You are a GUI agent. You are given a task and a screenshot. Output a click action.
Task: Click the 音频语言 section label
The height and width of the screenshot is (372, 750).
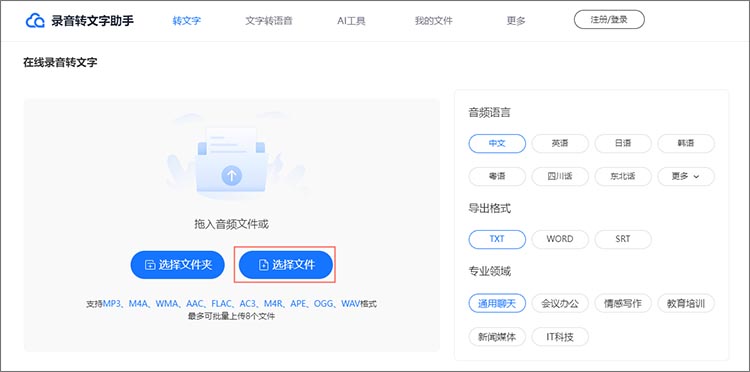click(x=489, y=113)
